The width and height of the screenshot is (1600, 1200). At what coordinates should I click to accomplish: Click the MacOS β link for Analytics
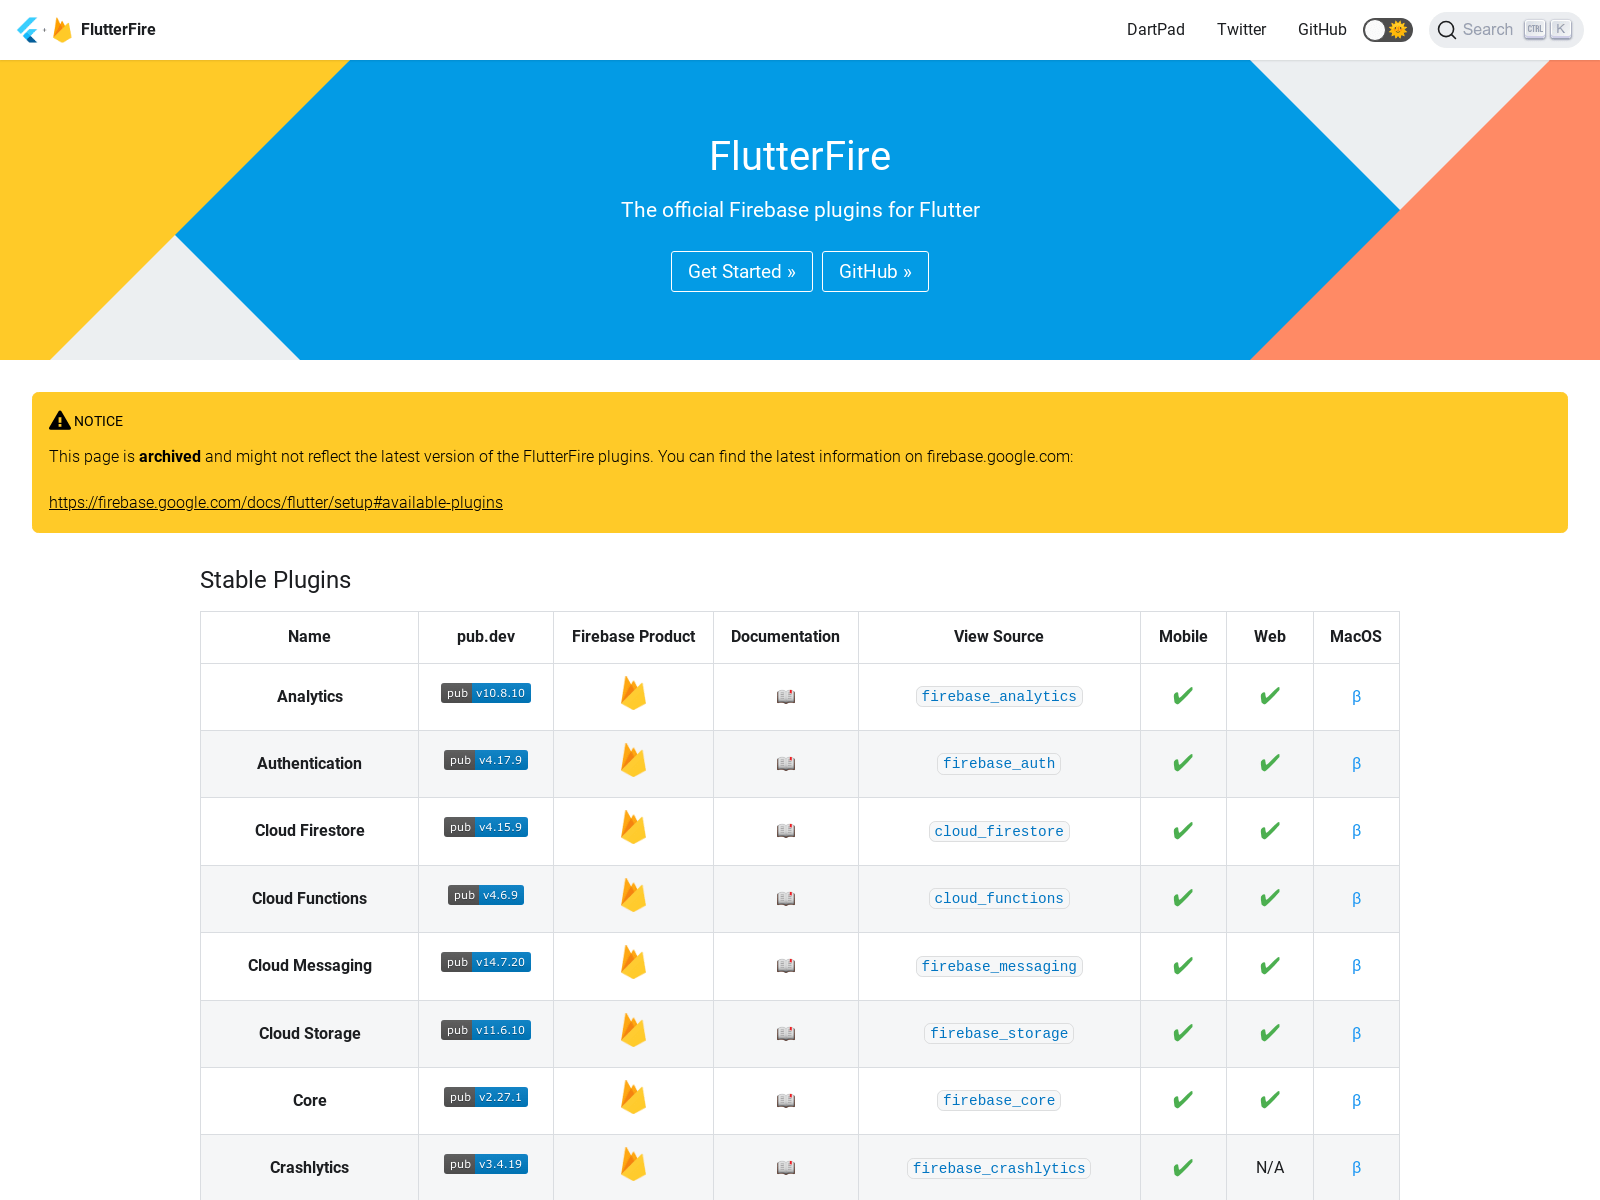pos(1356,697)
